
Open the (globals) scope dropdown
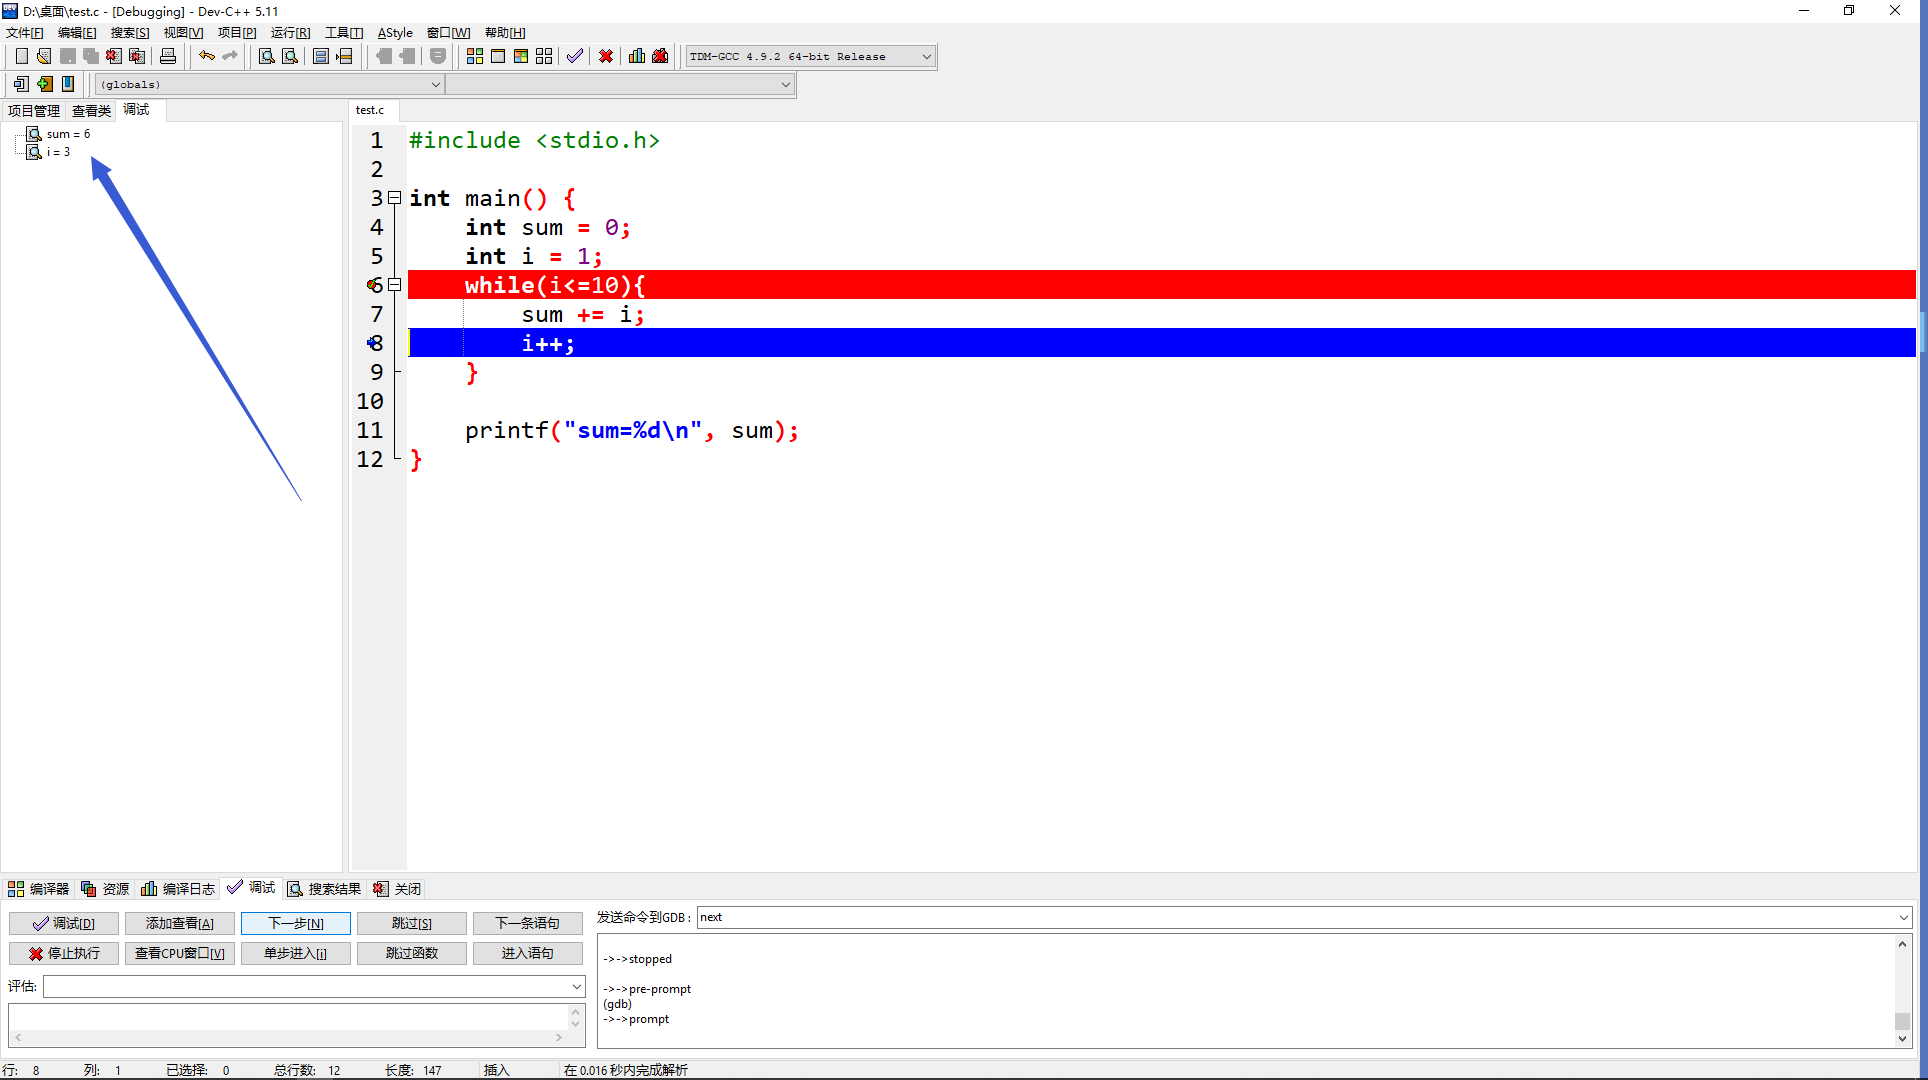click(435, 85)
